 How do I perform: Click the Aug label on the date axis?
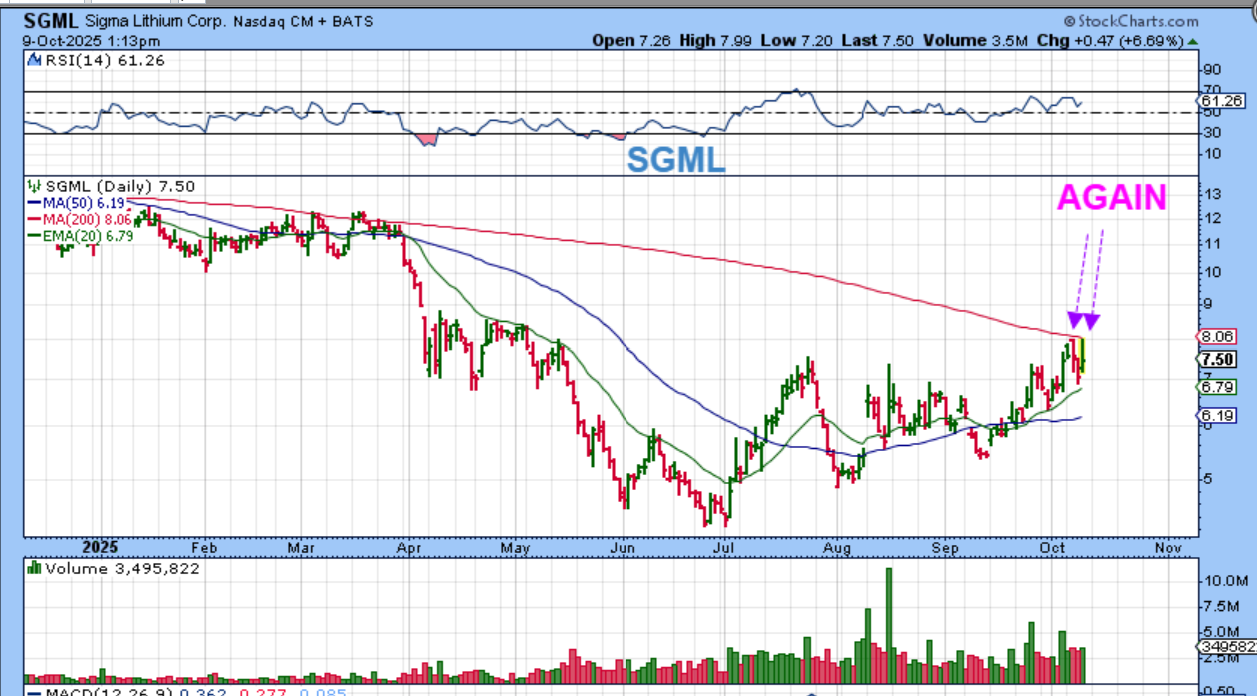(836, 548)
